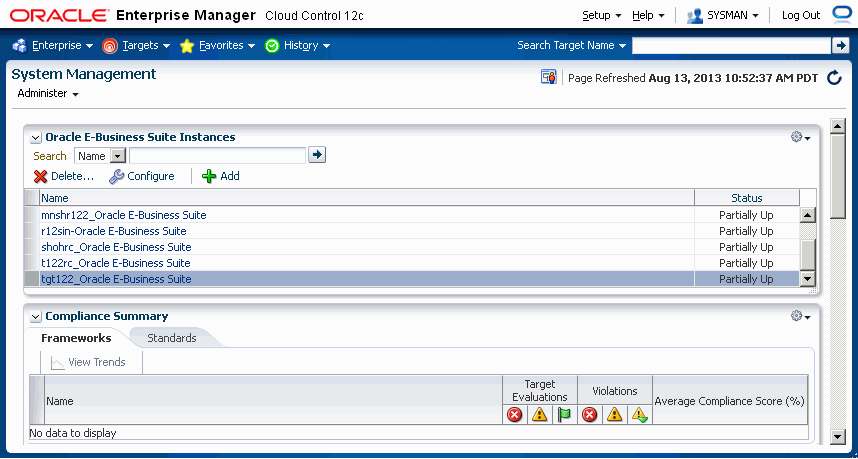
Task: Open t122rc_Oracle E-Business Suite link
Action: coord(116,263)
